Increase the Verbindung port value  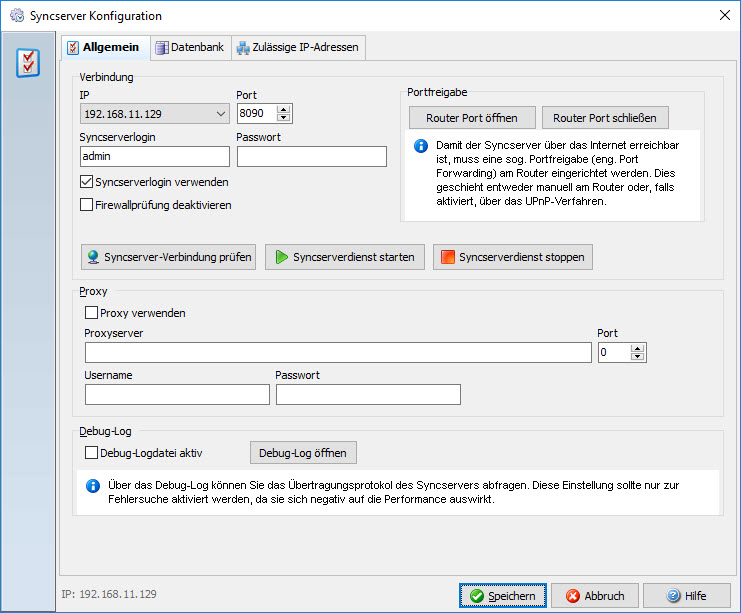pos(284,110)
